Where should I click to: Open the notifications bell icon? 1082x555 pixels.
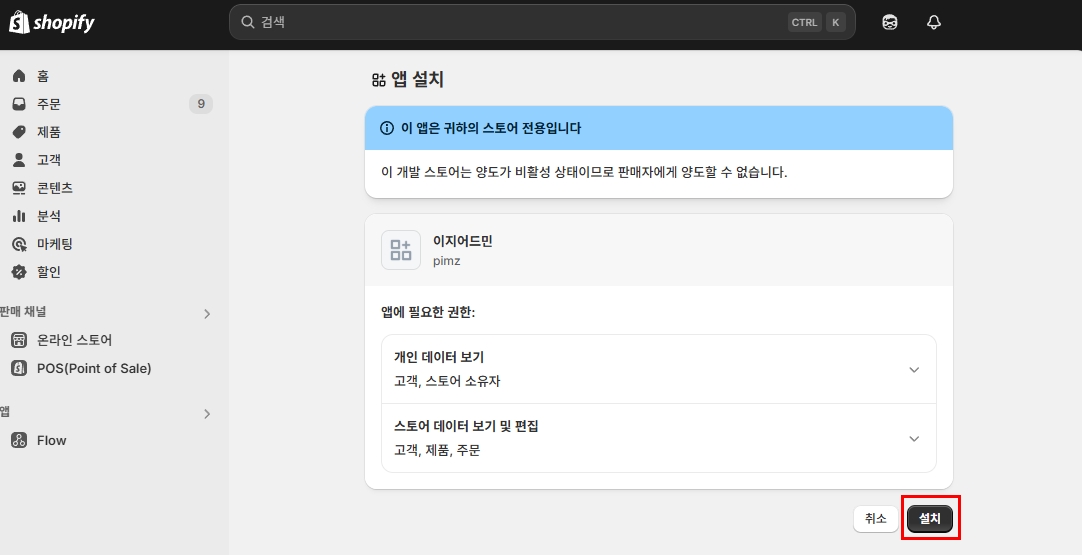tap(934, 22)
